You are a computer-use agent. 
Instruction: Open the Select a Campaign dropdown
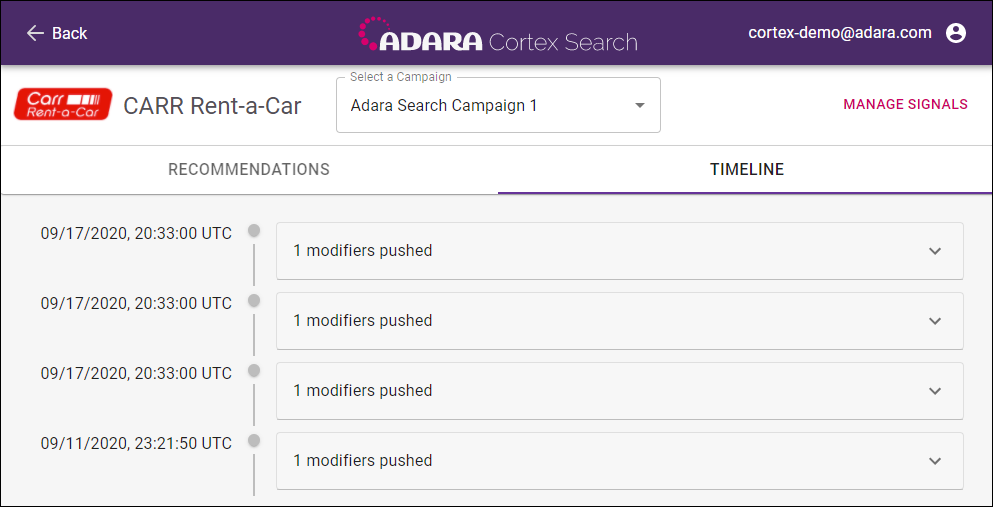pos(498,106)
